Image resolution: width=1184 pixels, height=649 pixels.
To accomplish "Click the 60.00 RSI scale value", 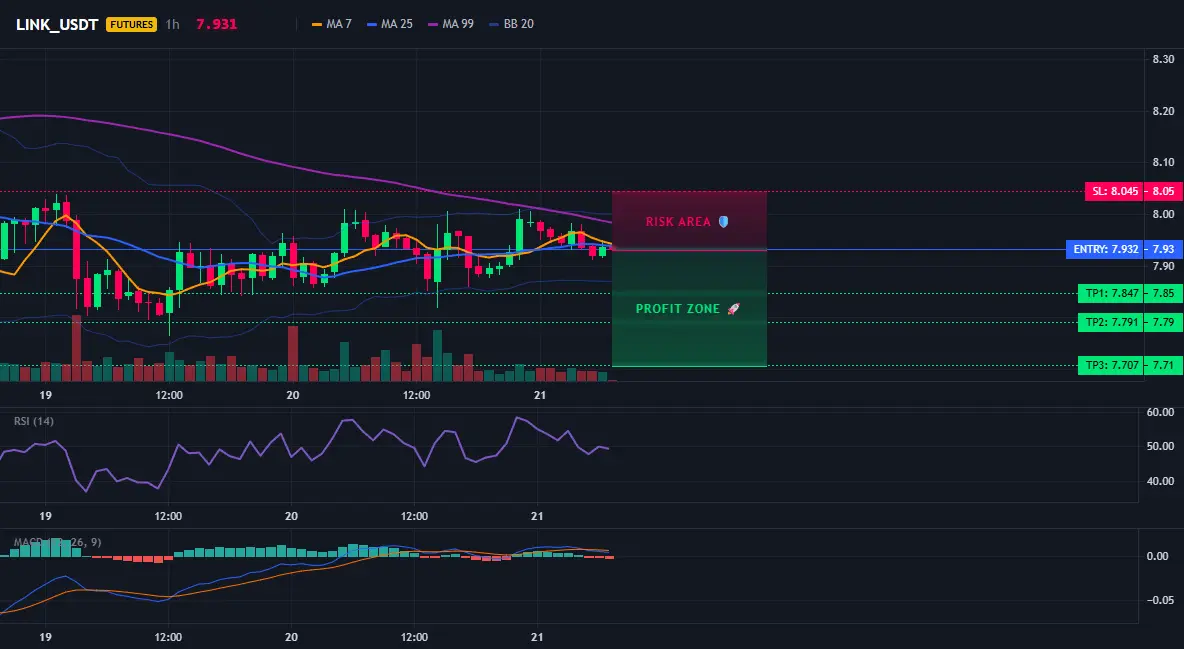I will [1160, 412].
